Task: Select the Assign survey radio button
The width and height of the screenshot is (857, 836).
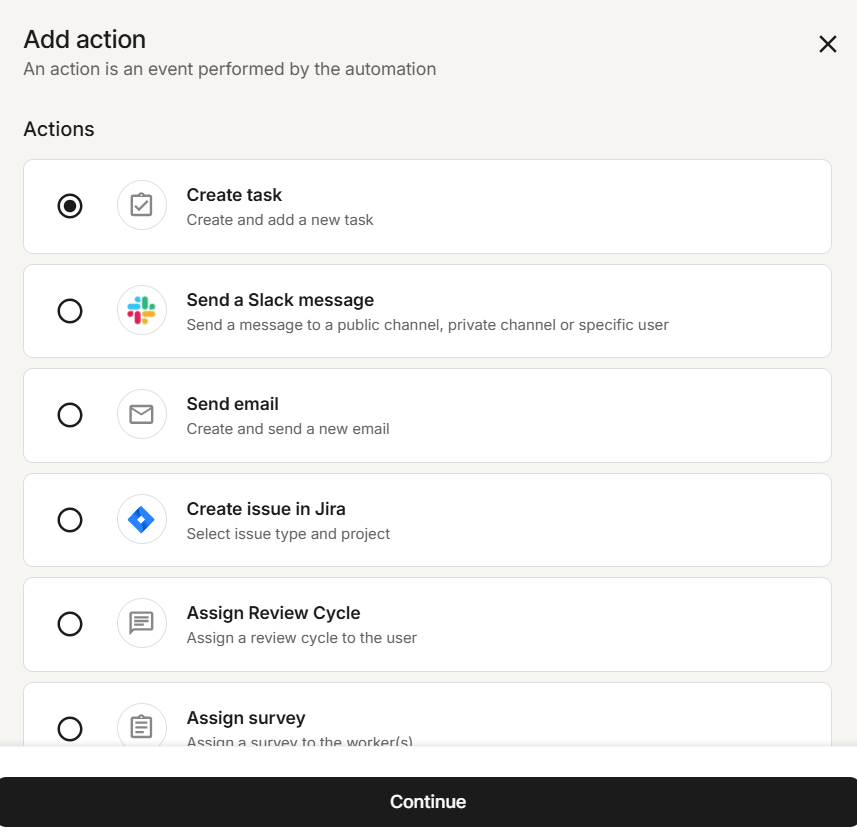Action: pos(69,728)
